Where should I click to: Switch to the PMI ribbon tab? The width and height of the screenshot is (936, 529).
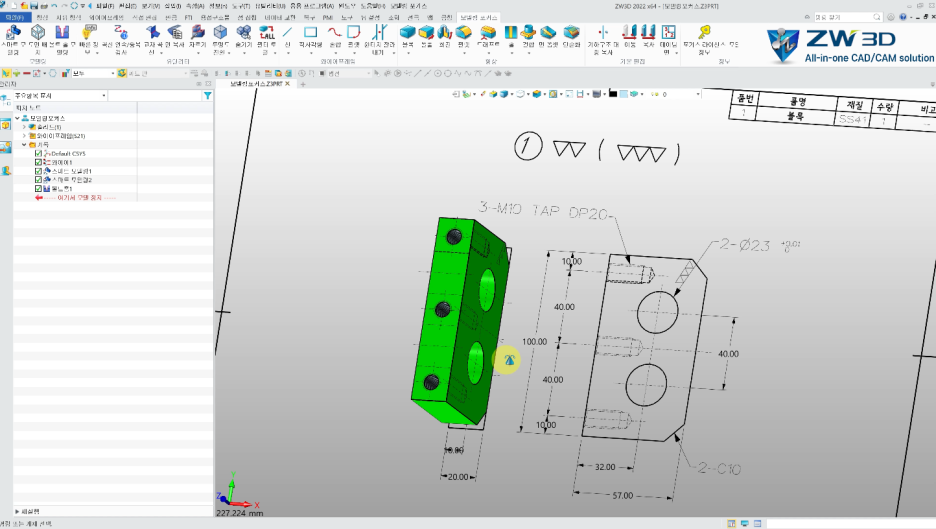[328, 17]
